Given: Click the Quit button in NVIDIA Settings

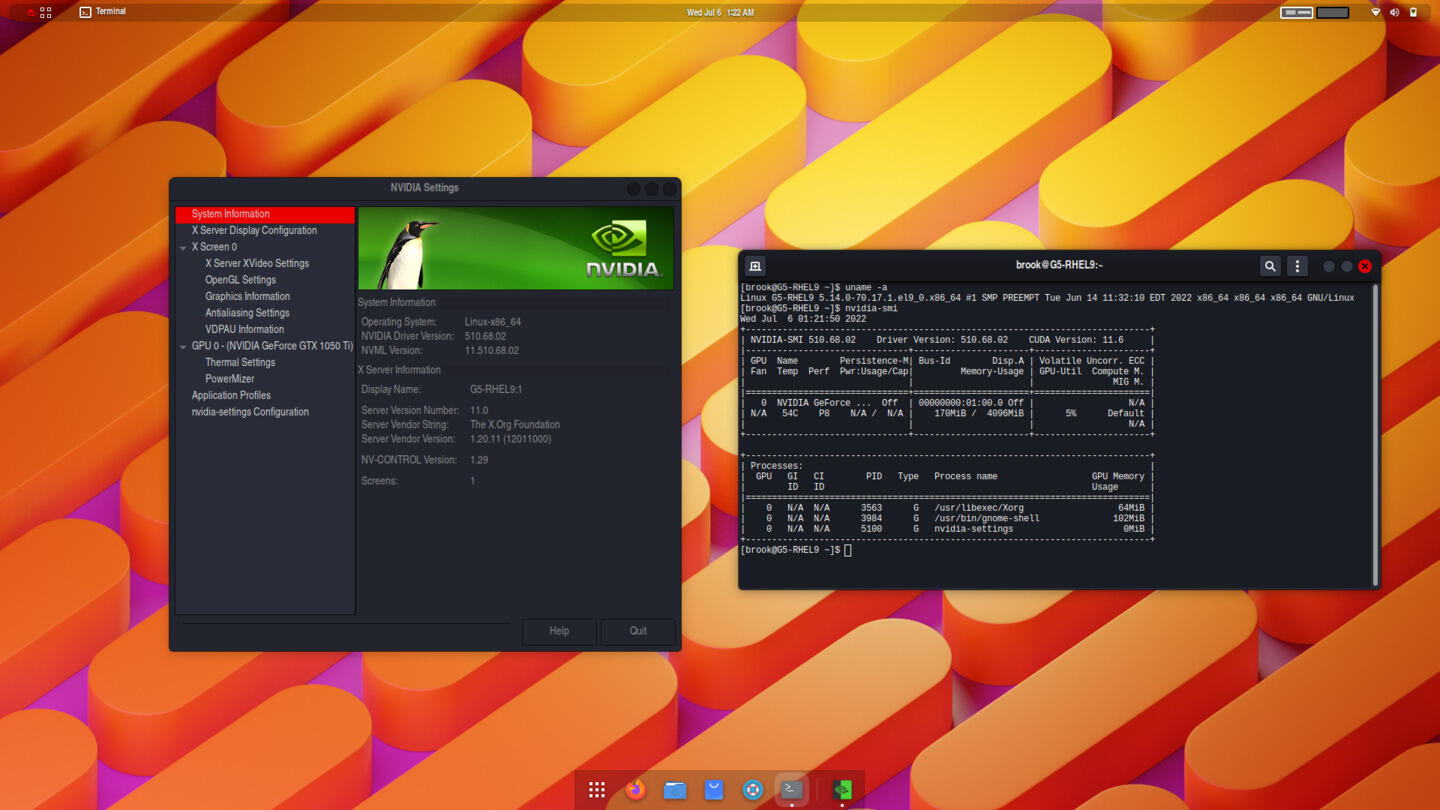Looking at the screenshot, I should click(x=638, y=631).
